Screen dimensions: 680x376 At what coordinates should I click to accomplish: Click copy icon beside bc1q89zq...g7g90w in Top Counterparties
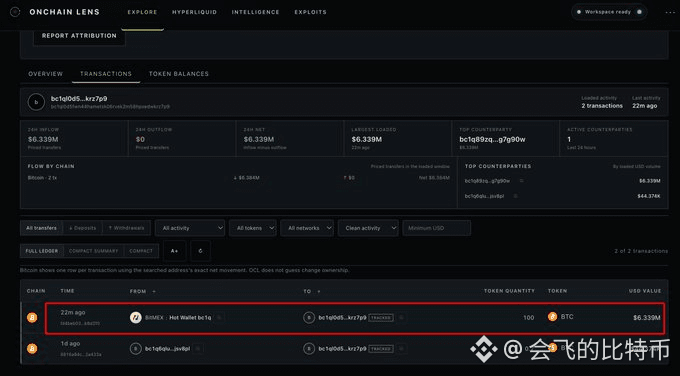pyautogui.click(x=521, y=180)
